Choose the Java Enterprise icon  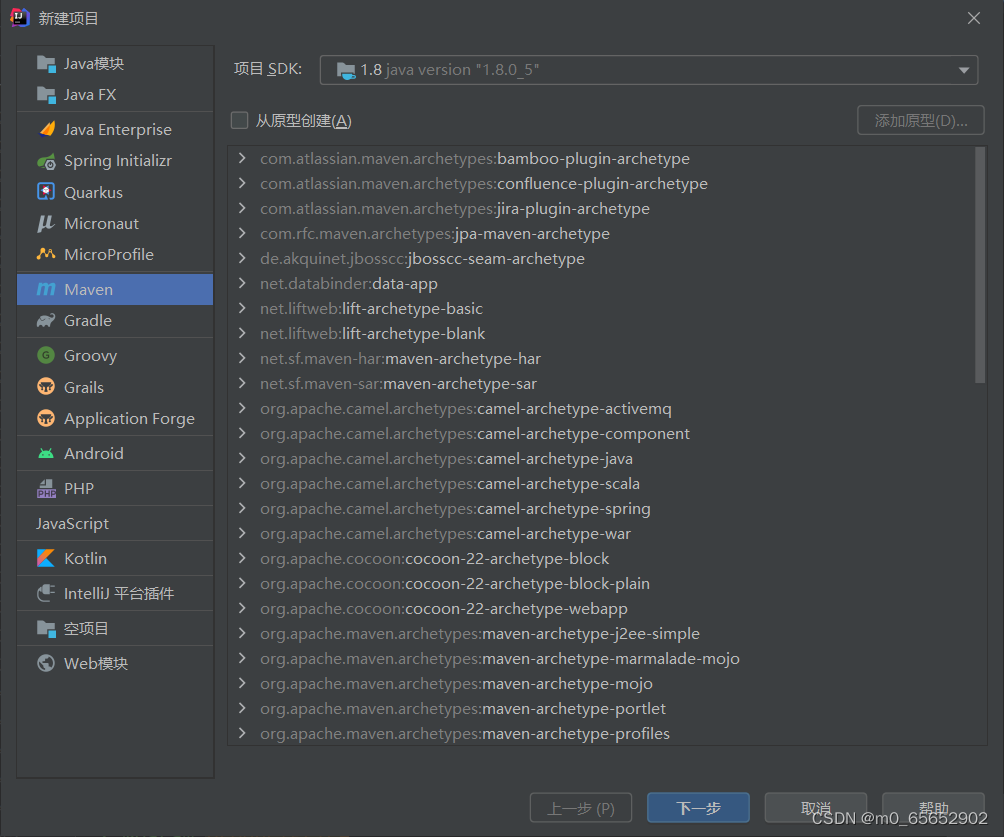click(x=46, y=129)
